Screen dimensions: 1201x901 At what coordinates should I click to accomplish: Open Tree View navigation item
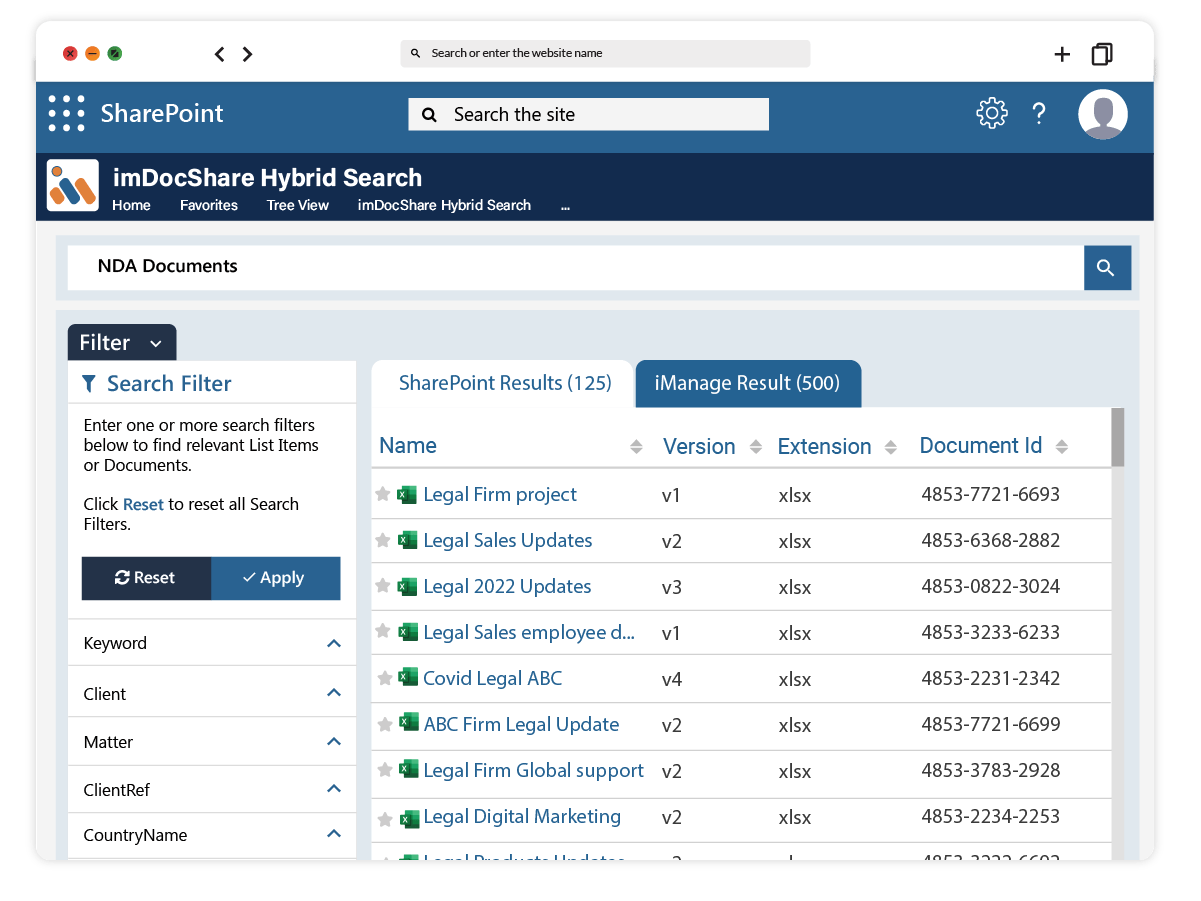point(298,205)
